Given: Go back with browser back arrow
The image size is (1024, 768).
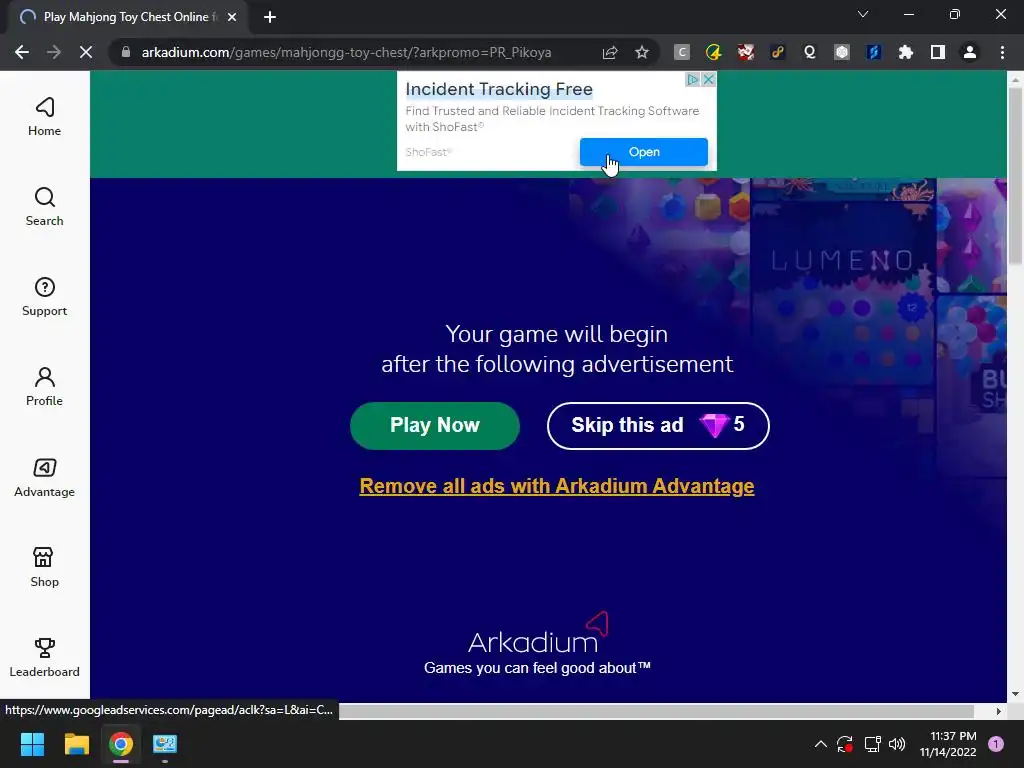Looking at the screenshot, I should [22, 52].
